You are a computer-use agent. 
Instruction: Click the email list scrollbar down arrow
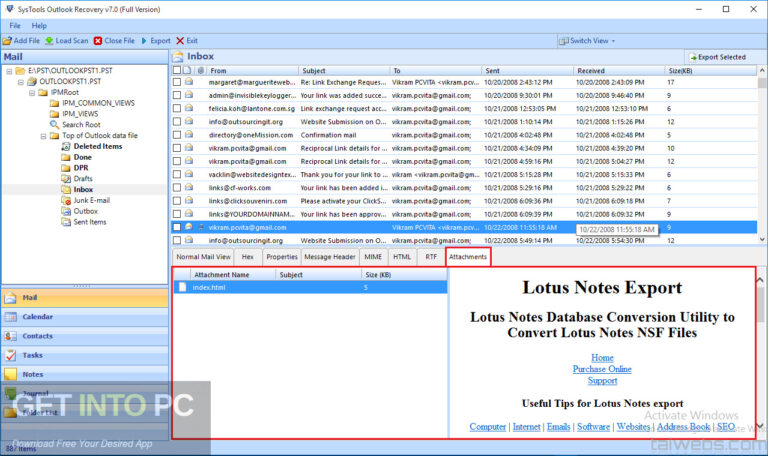[762, 239]
